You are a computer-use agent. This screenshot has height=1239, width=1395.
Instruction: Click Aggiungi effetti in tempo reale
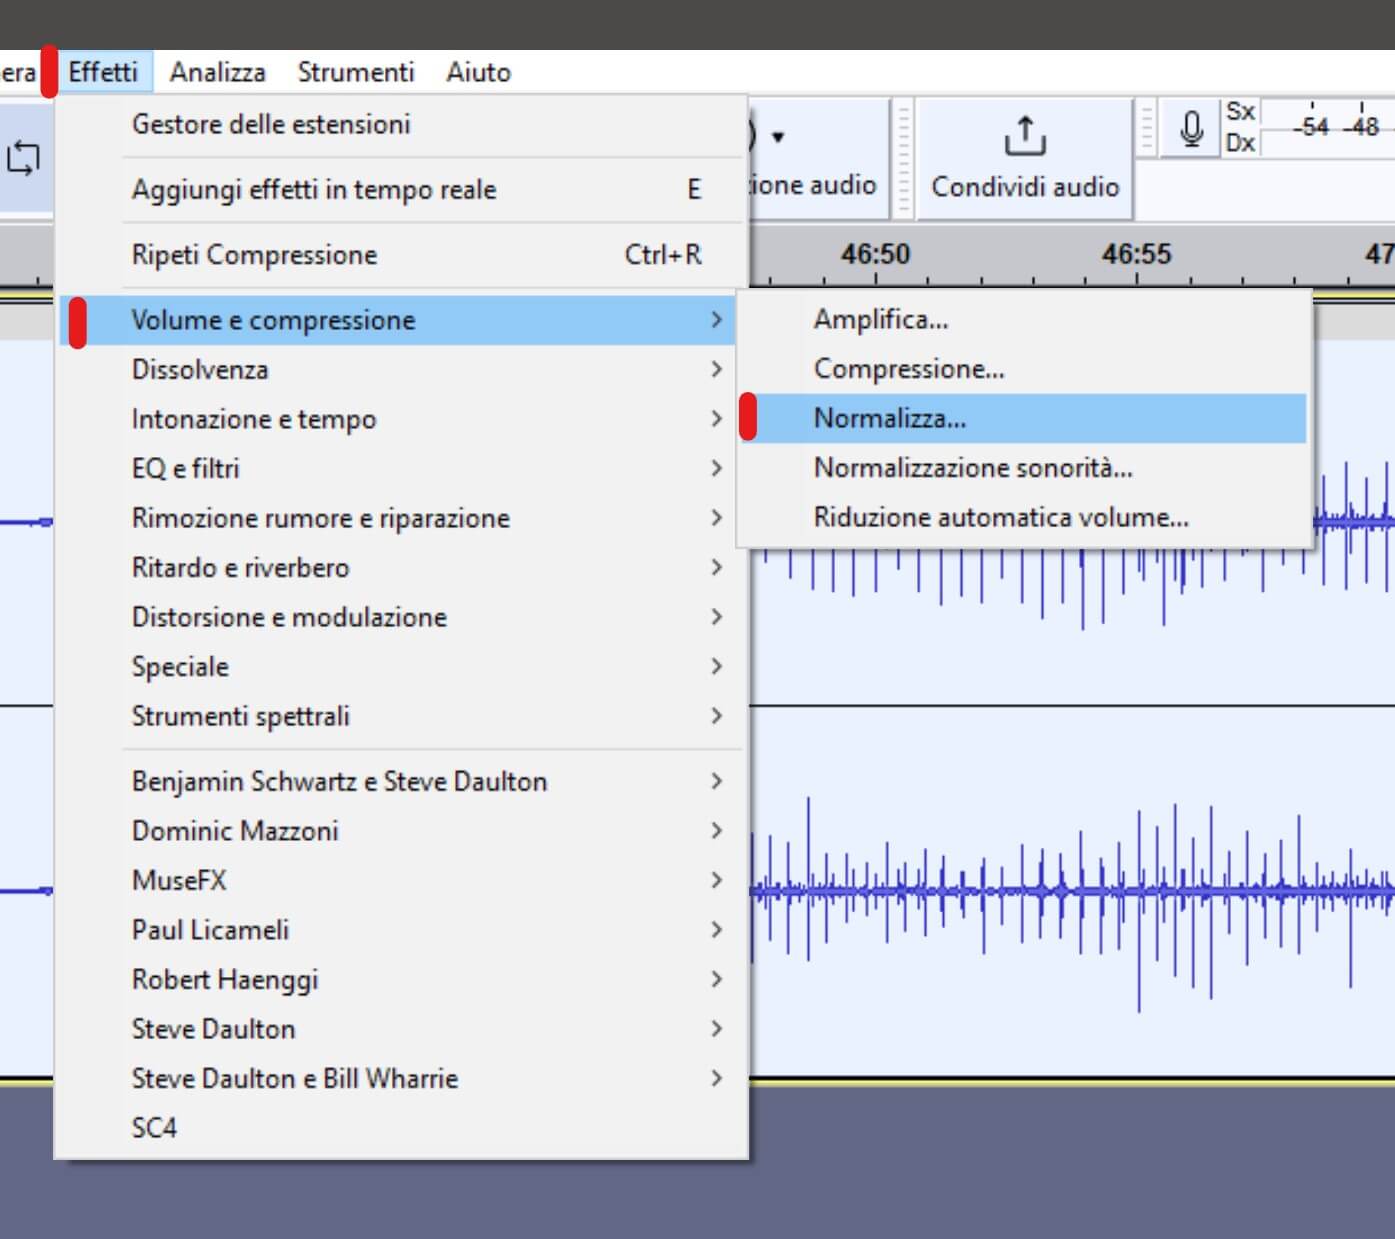[x=314, y=190]
